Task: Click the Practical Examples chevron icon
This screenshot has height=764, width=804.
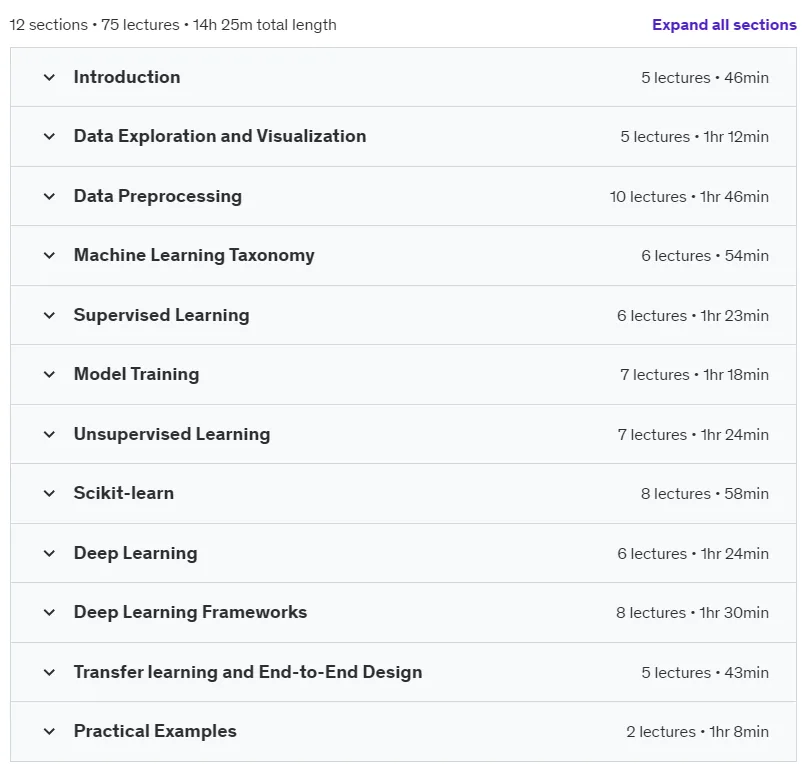Action: tap(49, 731)
